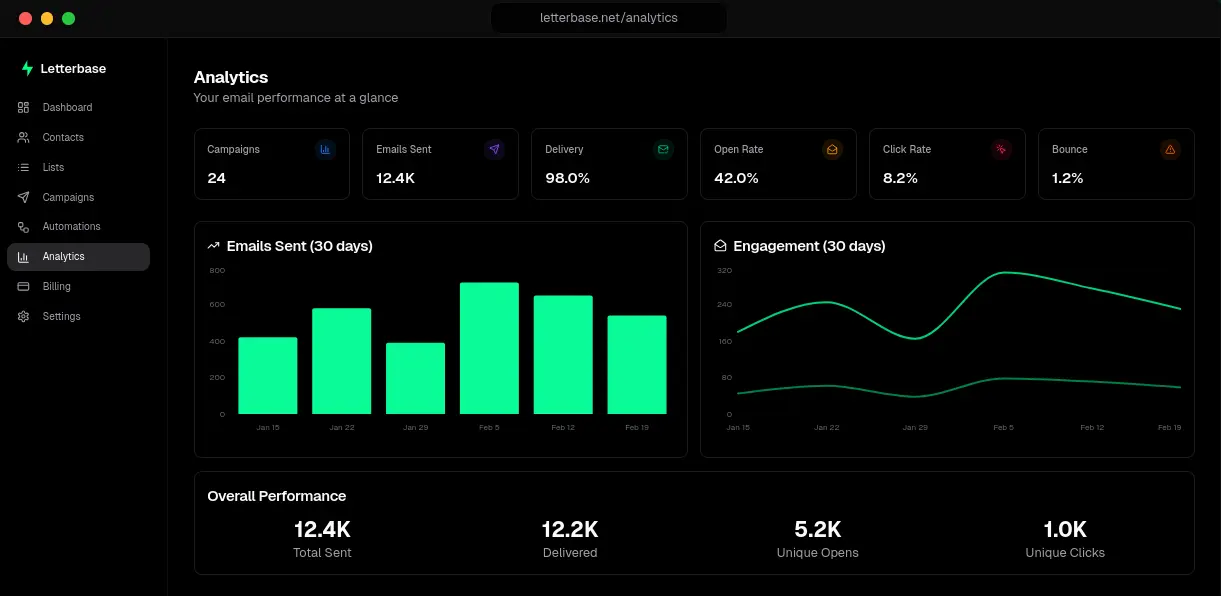Click the Click Rate cursor icon
The image size is (1221, 596).
click(1001, 149)
